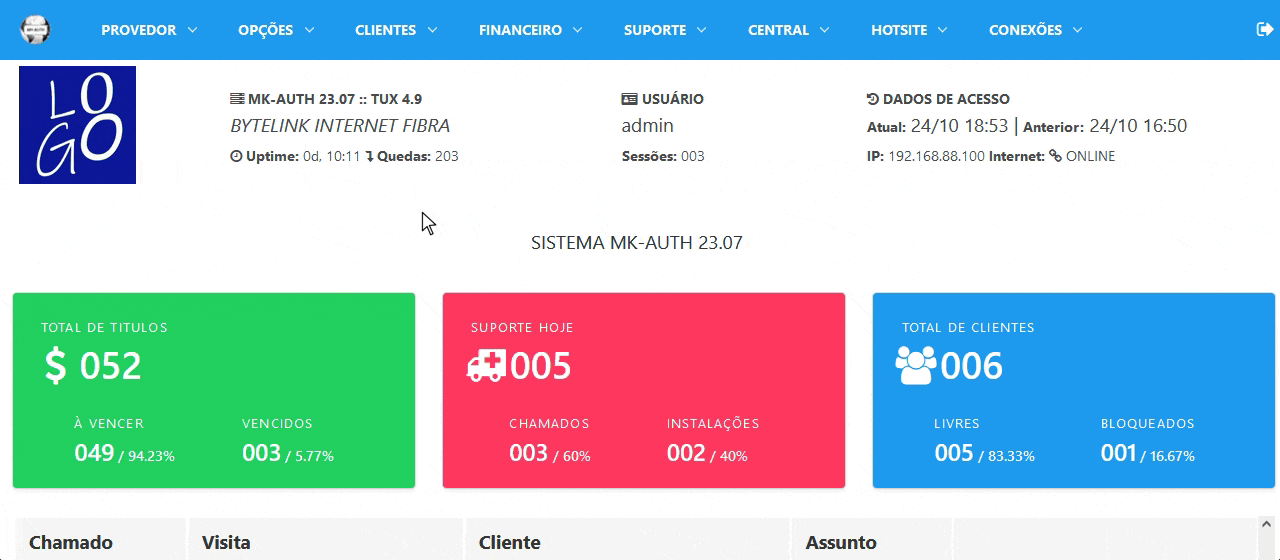Viewport: 1280px width, 560px height.
Task: Open the Hotsite dropdown in navbar
Action: (x=909, y=30)
